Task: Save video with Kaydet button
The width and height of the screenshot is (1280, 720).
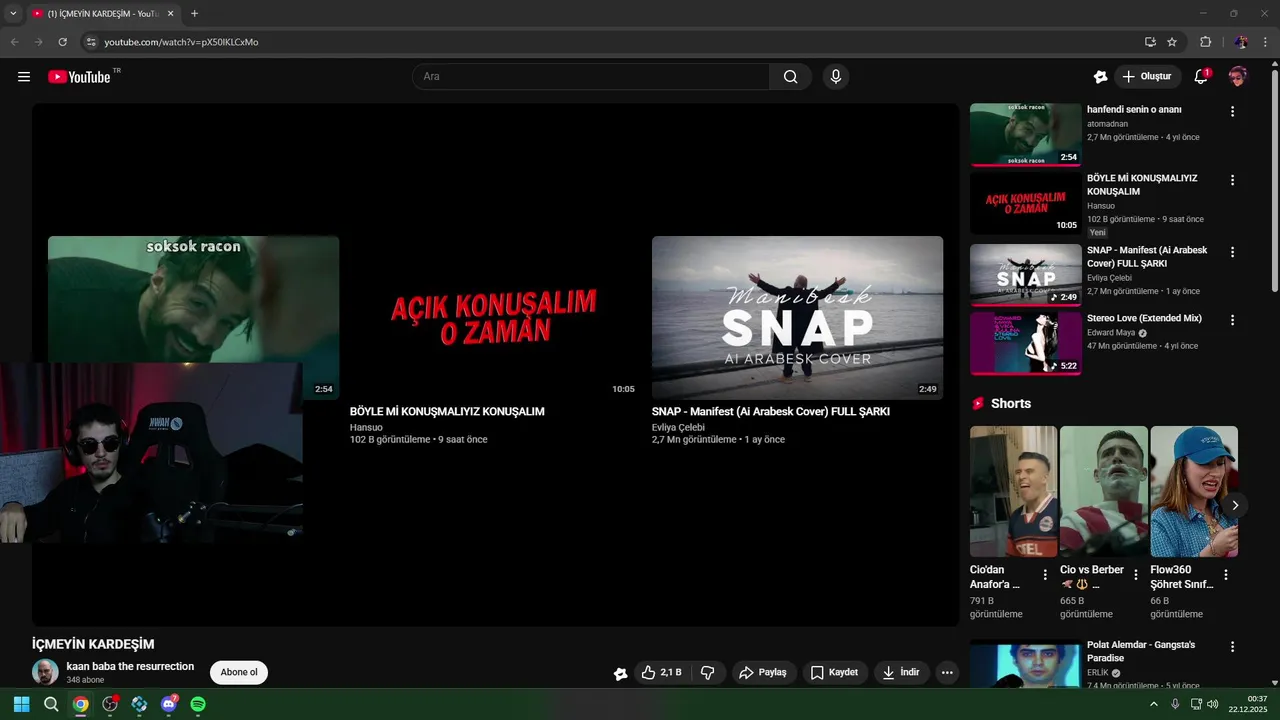Action: 834,673
